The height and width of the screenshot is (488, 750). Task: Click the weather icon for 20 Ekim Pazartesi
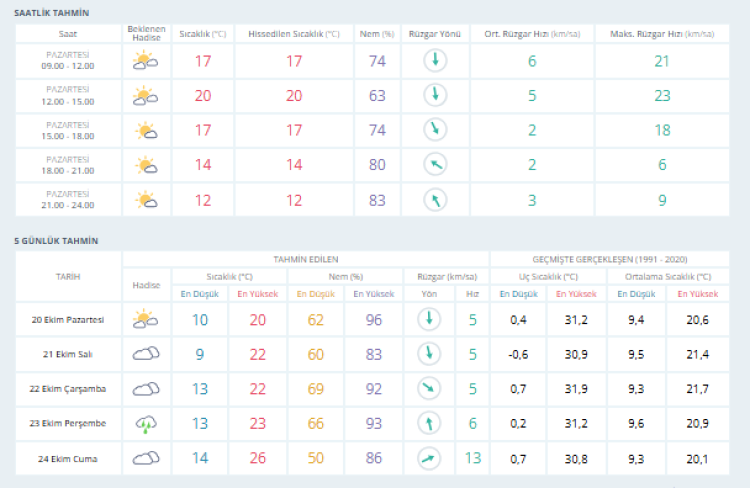146,319
